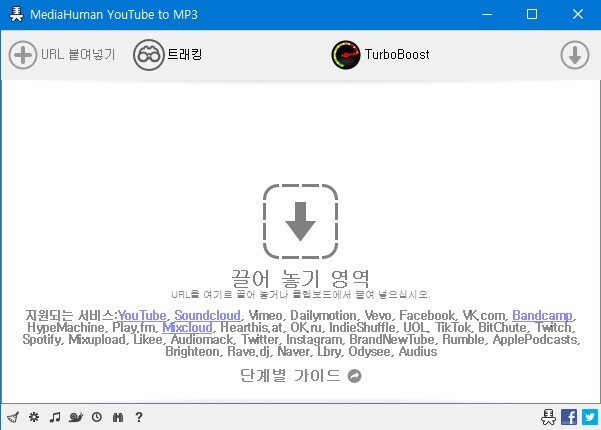The image size is (601, 430).
Task: Click the broom clear-list icon
Action: coord(13,417)
